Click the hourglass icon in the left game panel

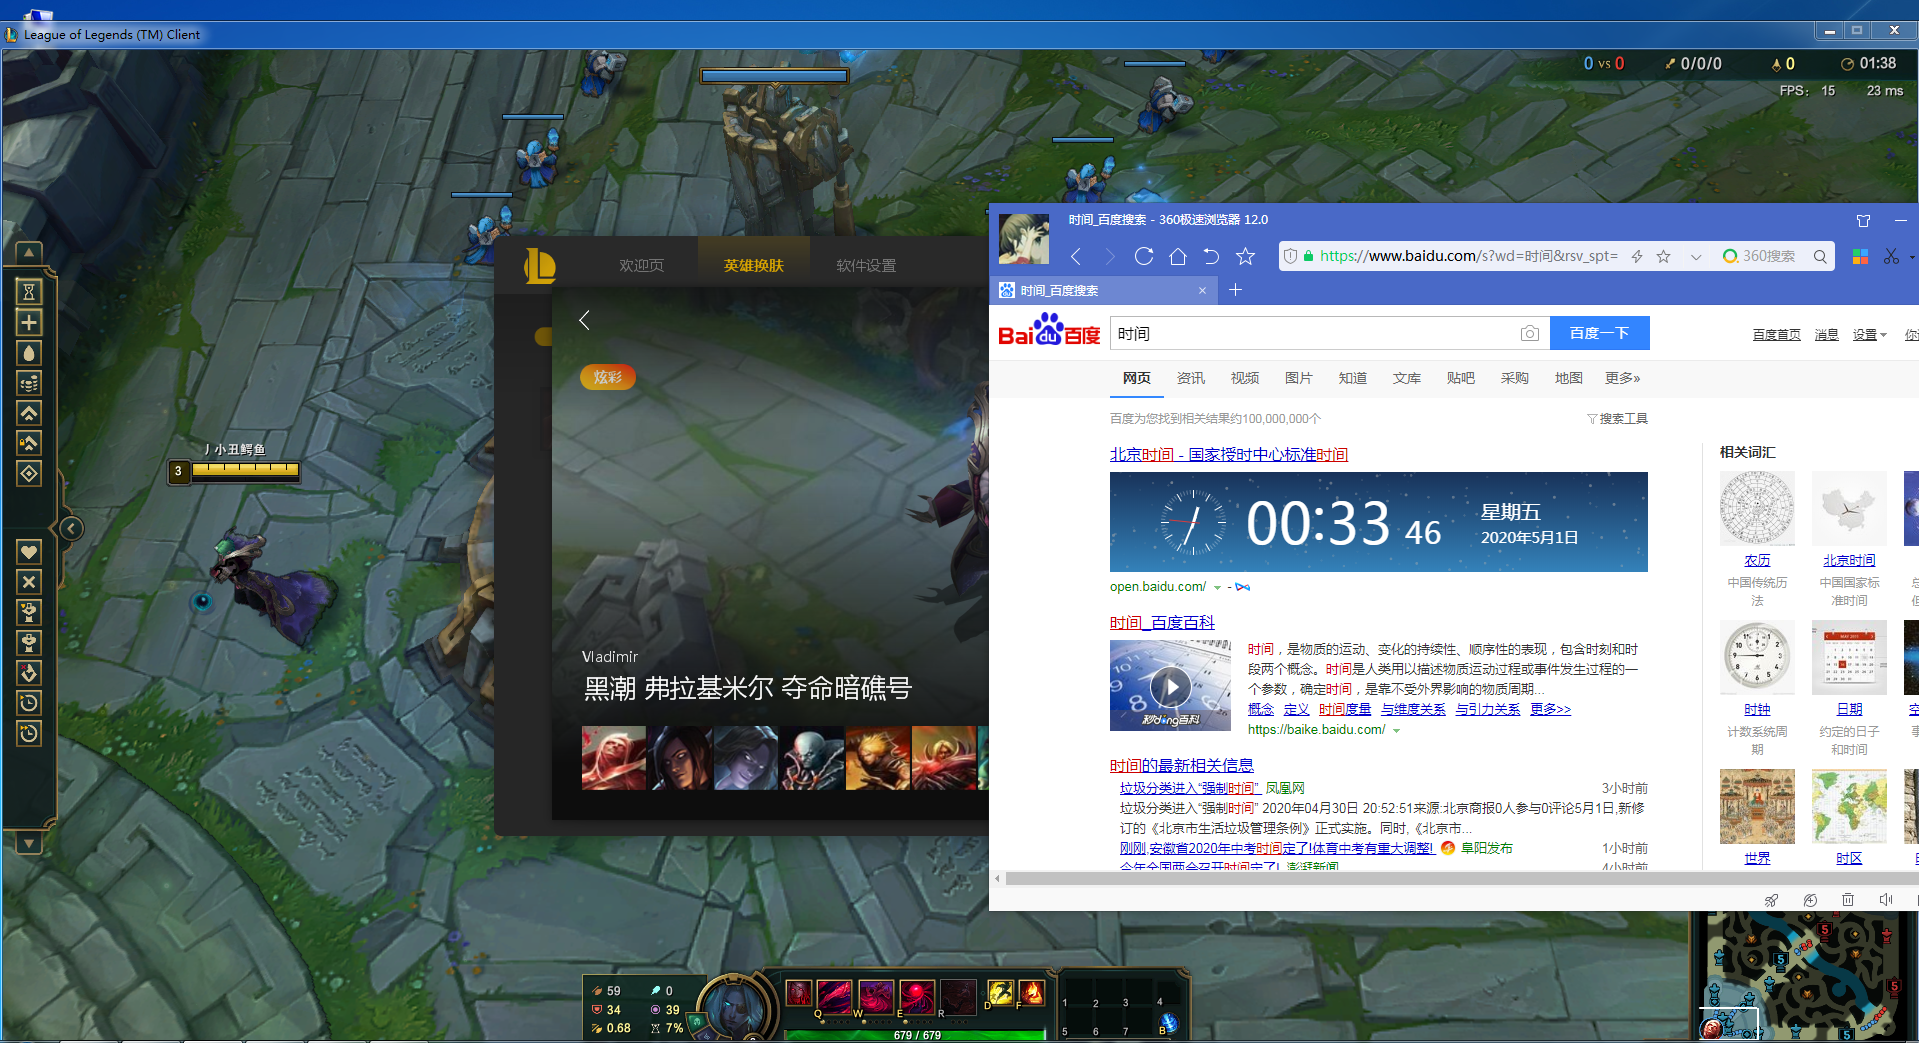29,292
